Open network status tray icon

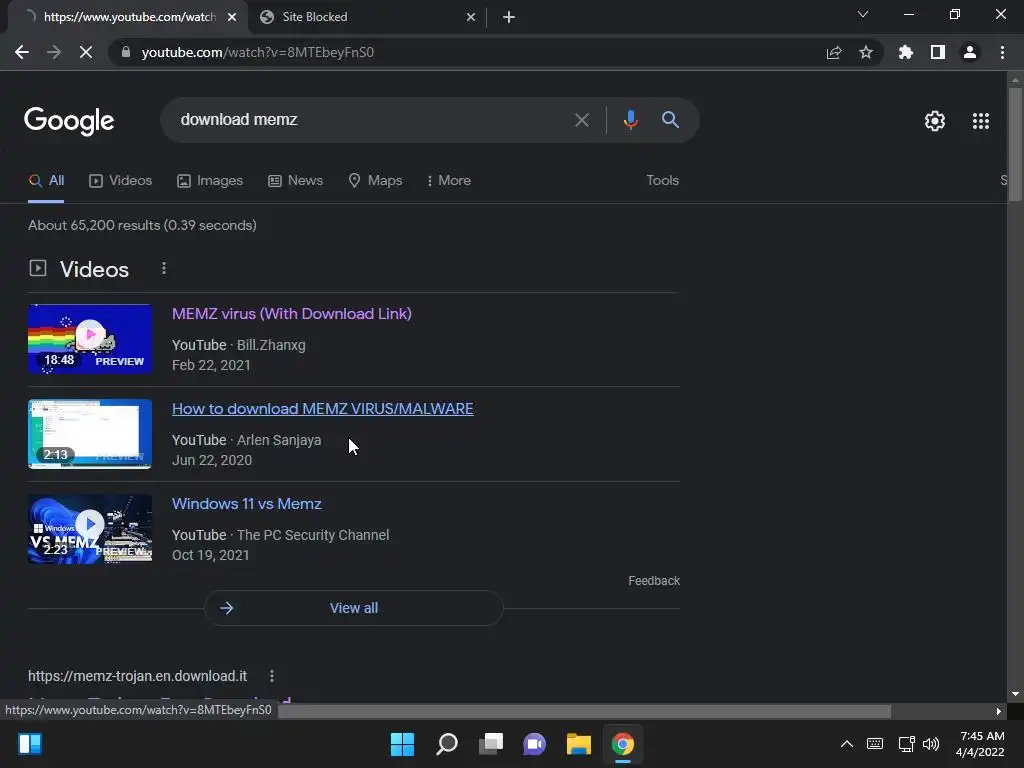[906, 744]
